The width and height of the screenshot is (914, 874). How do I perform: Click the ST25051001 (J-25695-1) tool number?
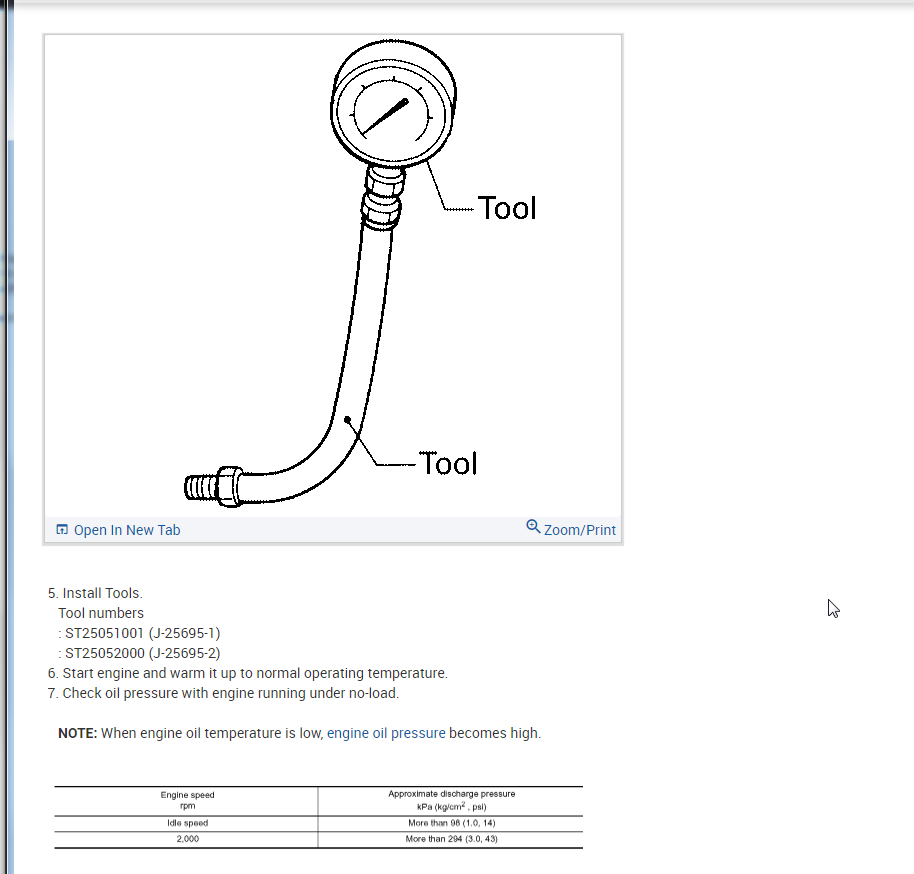142,633
